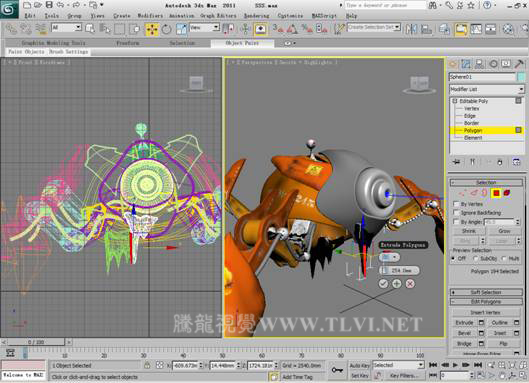Click the Select Object tool icon
Image resolution: width=529 pixels, height=383 pixels.
(90, 29)
